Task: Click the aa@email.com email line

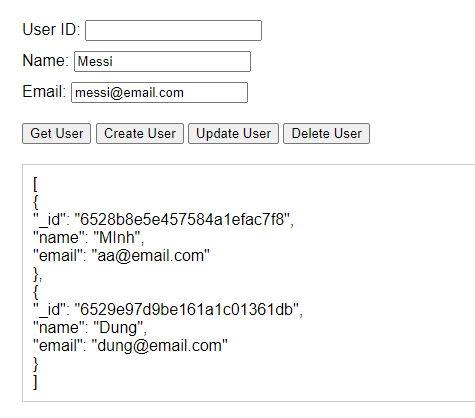Action: [x=121, y=256]
